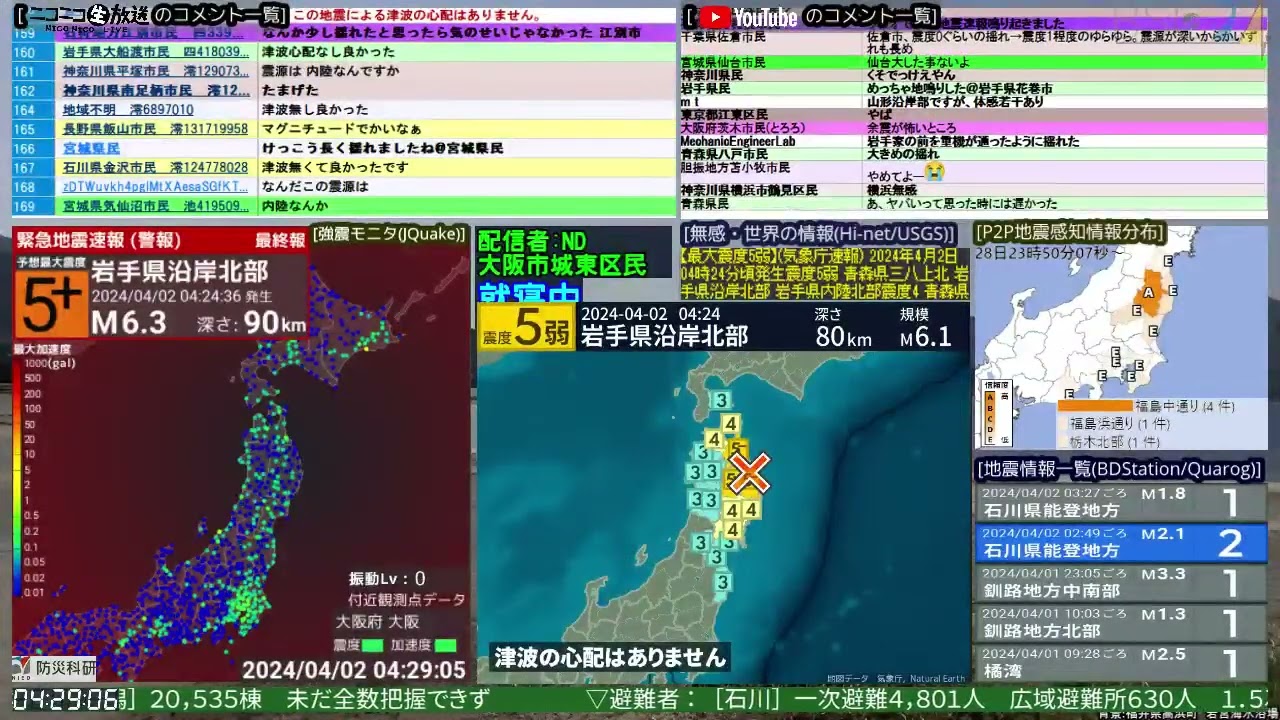The width and height of the screenshot is (1280, 720).
Task: Select the 03:27 石川県能登地方 M1.8 earthquake row
Action: (x=1121, y=502)
